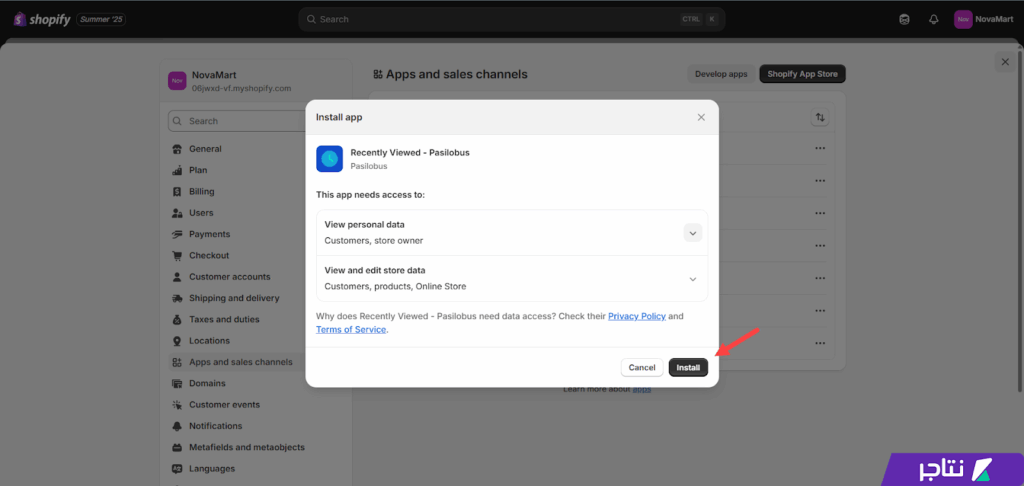Click the Locations pin icon
The width and height of the screenshot is (1024, 486).
coord(176,341)
